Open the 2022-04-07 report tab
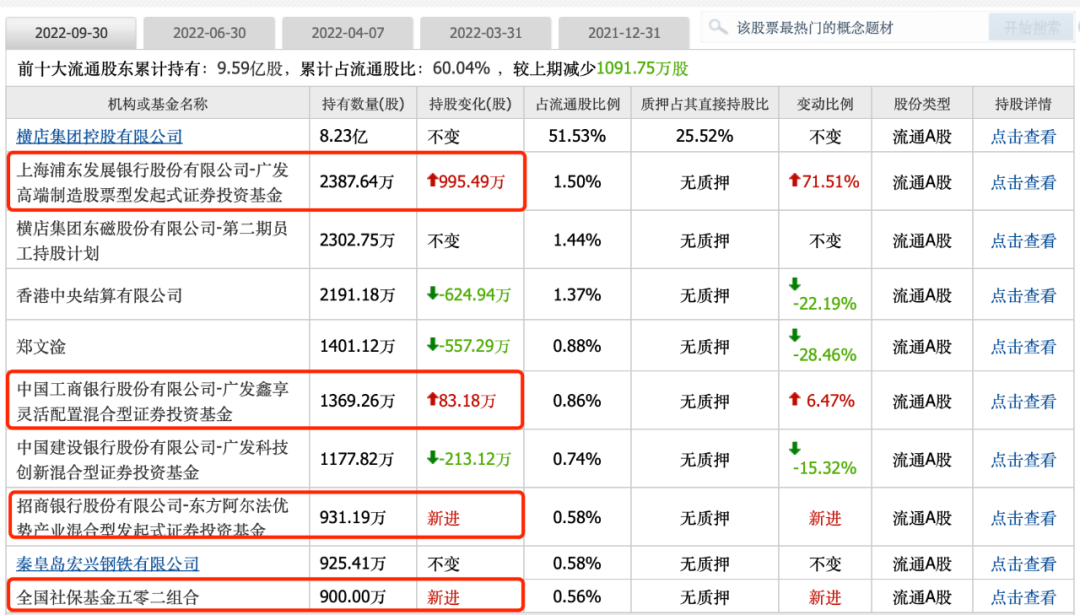Screen dimensions: 1080x615 click(x=348, y=33)
